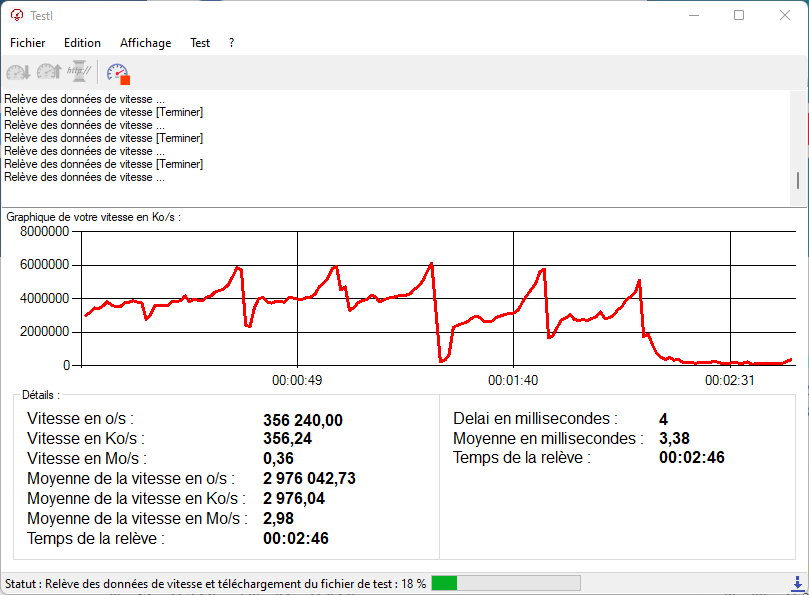This screenshot has height=595, width=809.
Task: Start the upload speed test icon
Action: pos(48,72)
